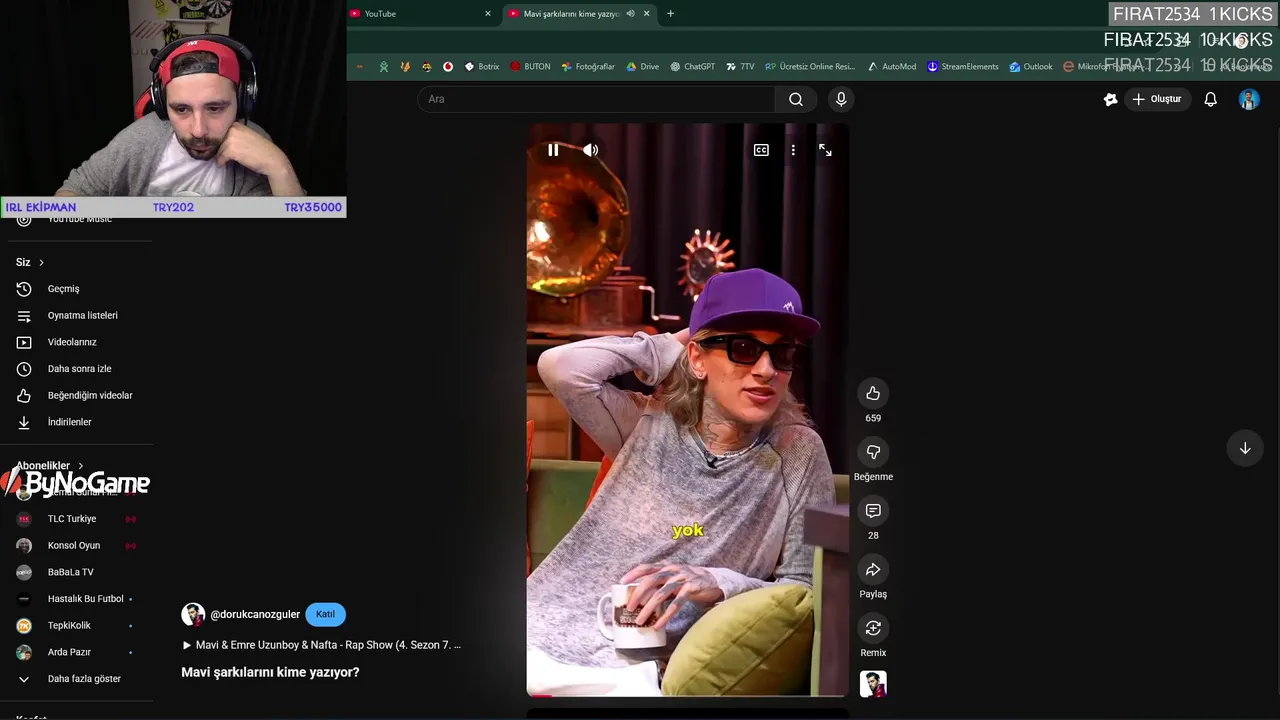
Task: Close the Mavi şarkılarını tab
Action: click(647, 14)
